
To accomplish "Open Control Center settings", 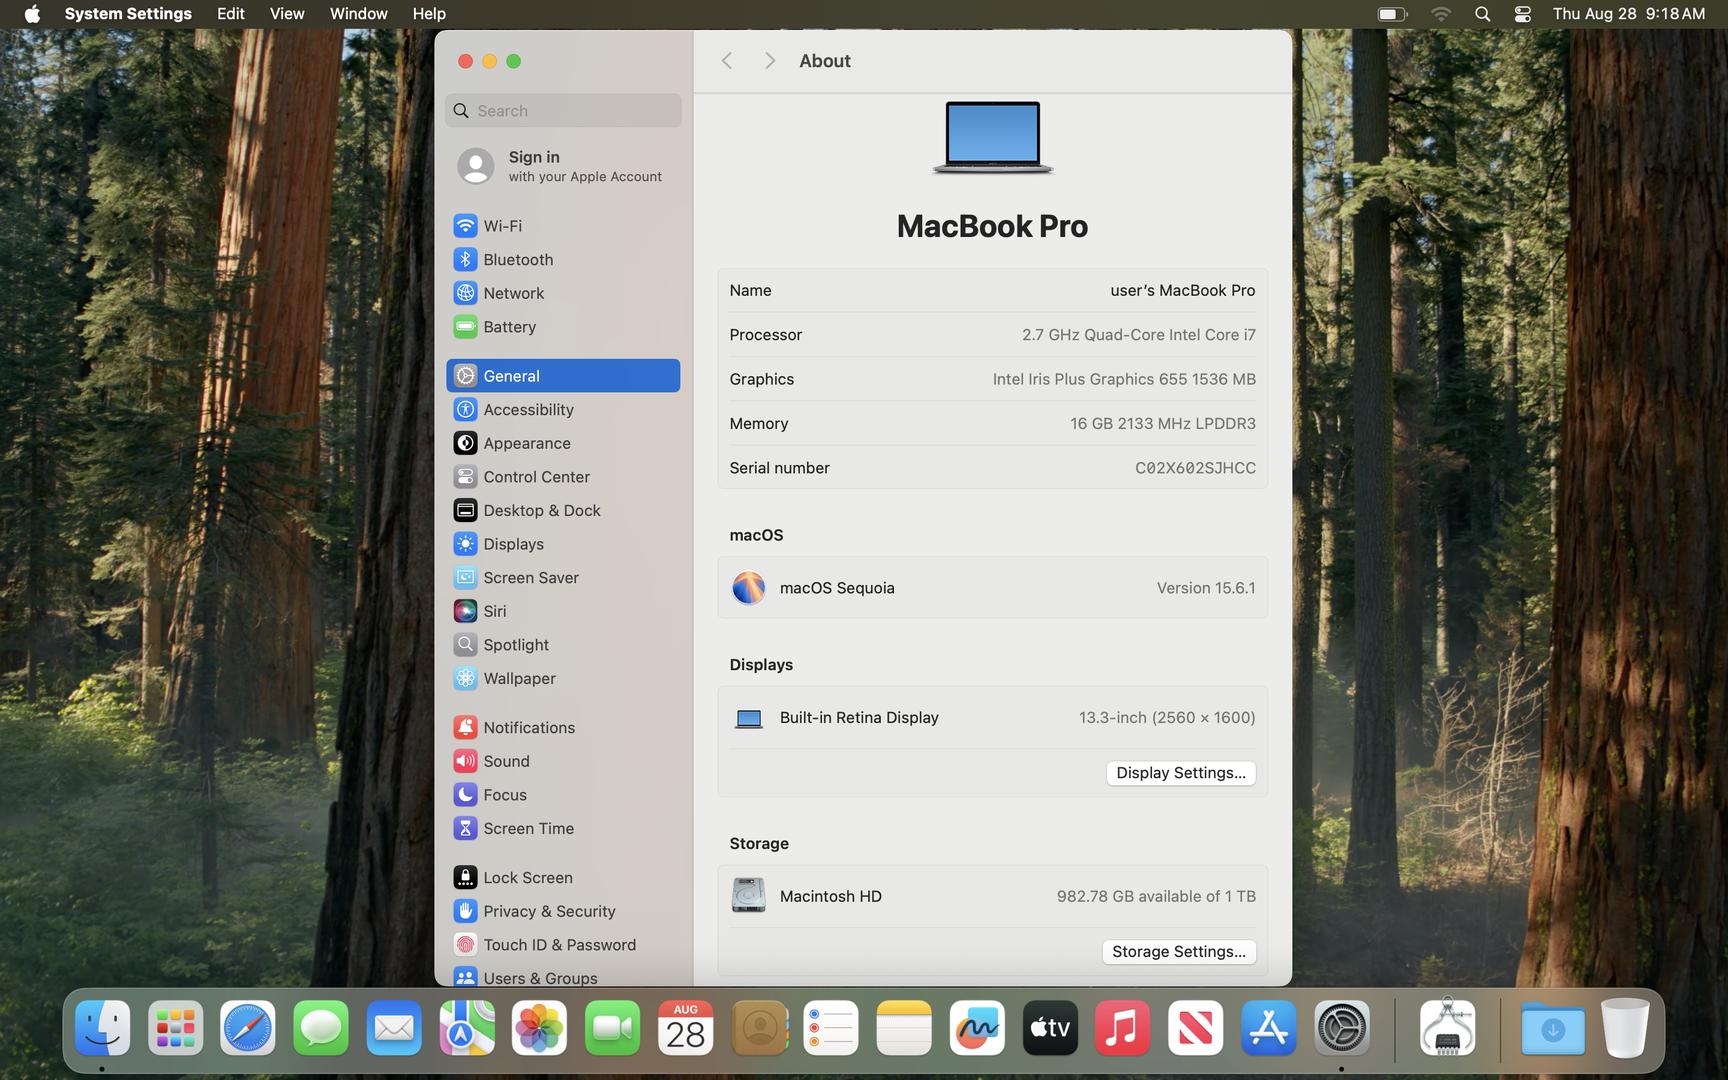I will click(563, 477).
